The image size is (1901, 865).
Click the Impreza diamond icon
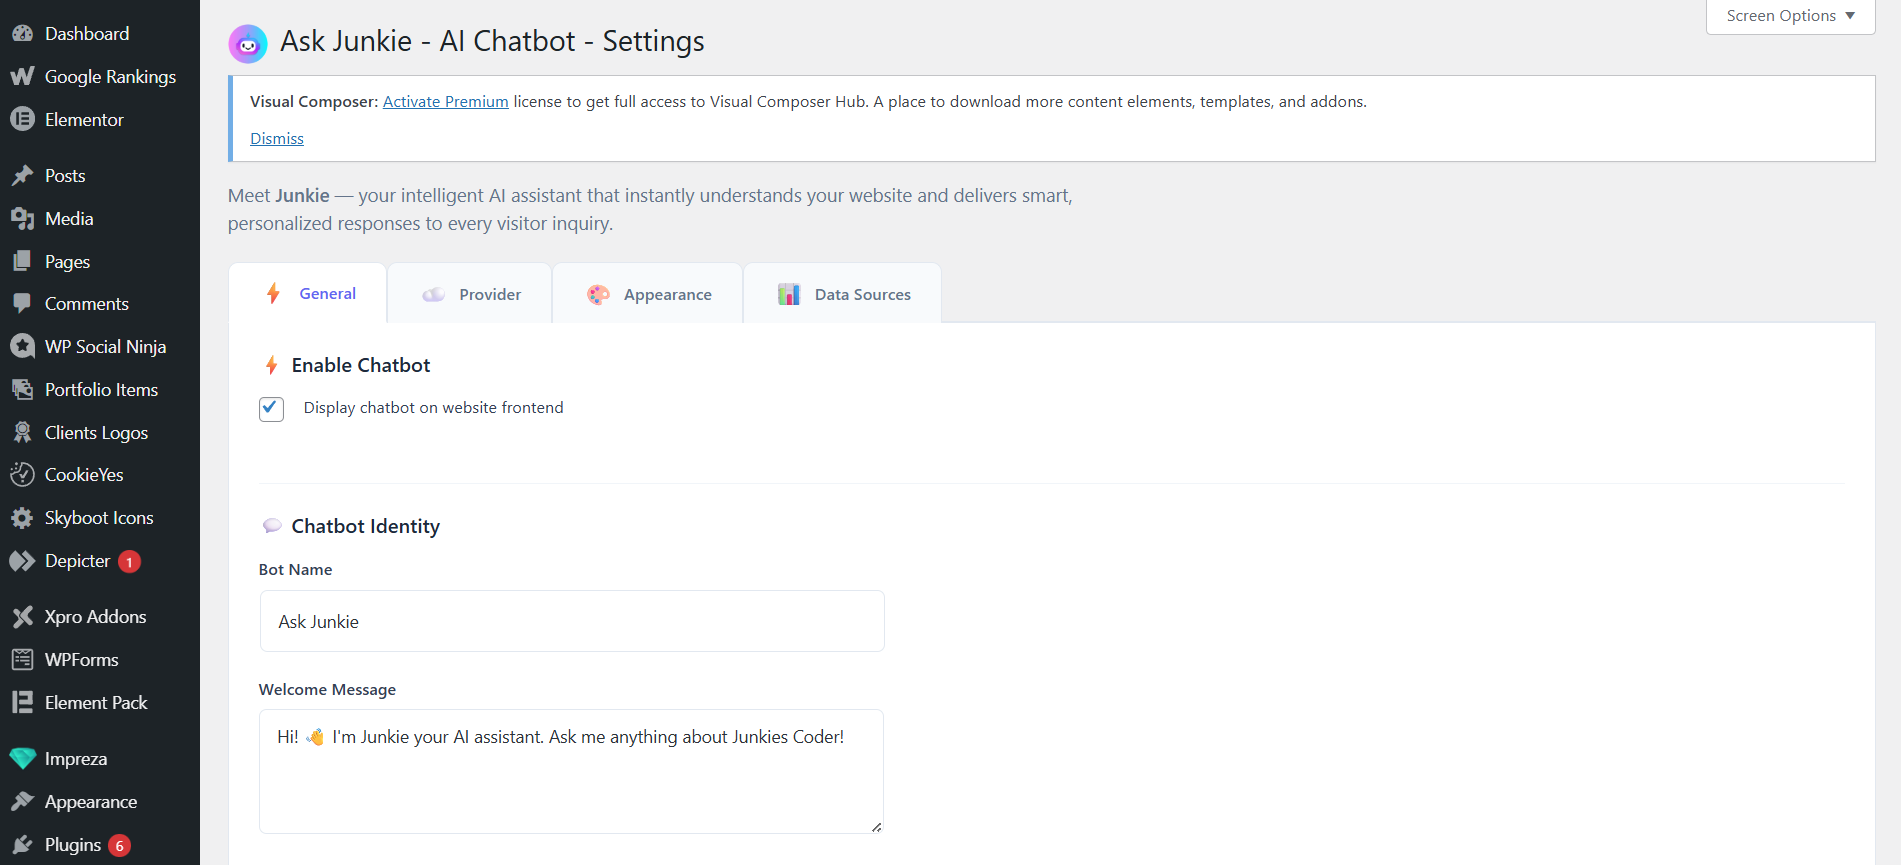(22, 759)
